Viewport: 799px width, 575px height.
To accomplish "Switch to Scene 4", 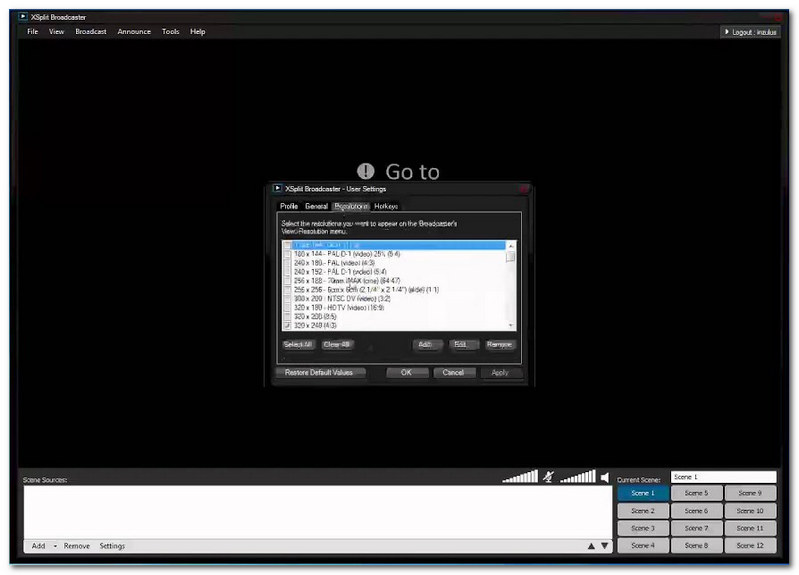I will (643, 545).
